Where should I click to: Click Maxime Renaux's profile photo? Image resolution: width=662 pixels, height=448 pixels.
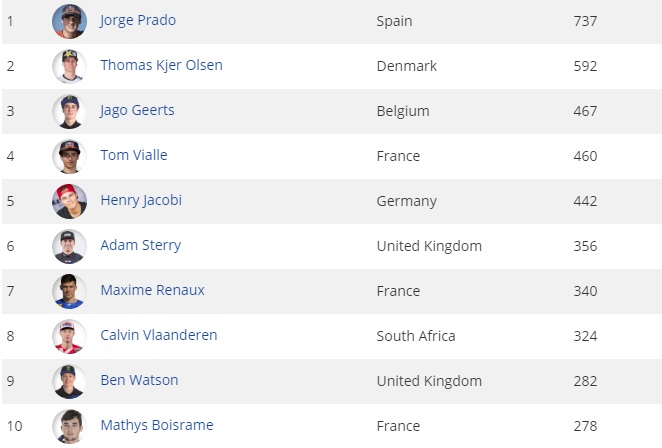[69, 291]
